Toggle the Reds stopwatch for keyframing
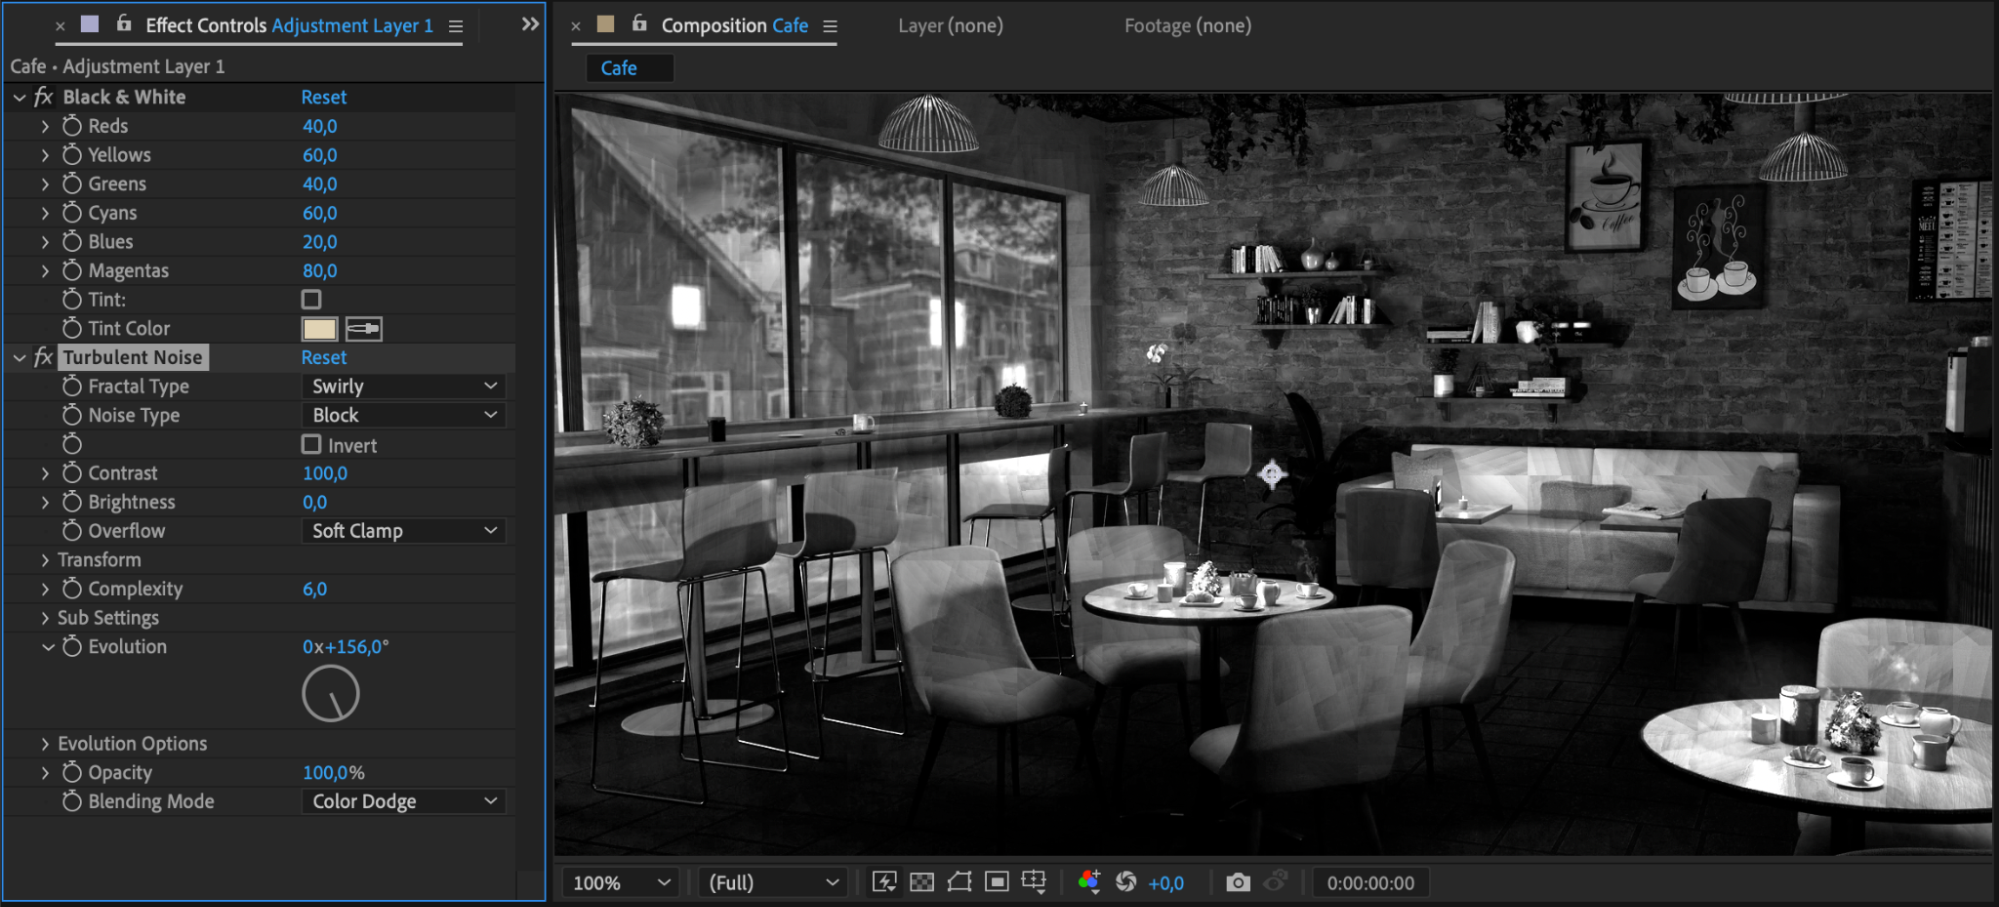 [x=72, y=126]
